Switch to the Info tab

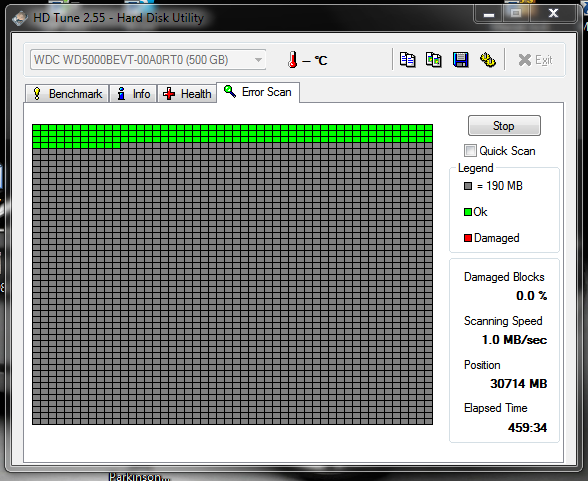coord(133,94)
